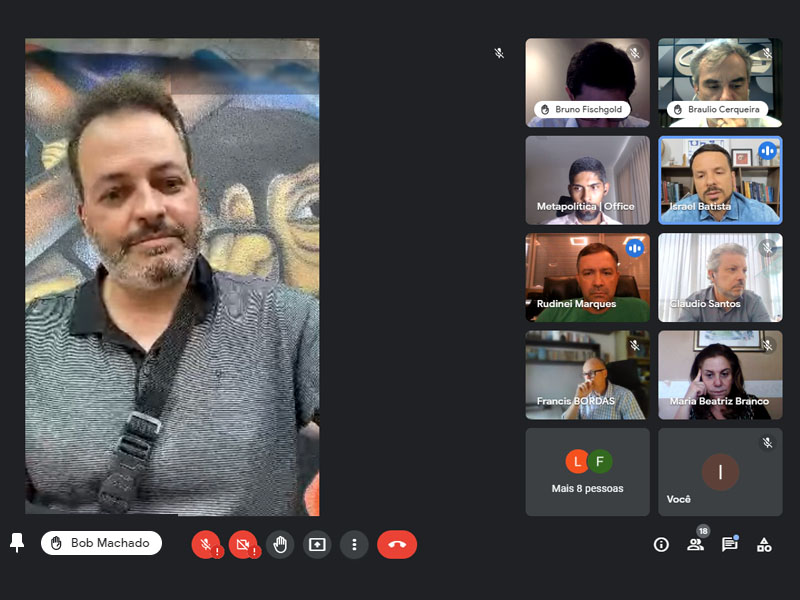
Task: Turn on the camera button
Action: pyautogui.click(x=242, y=544)
